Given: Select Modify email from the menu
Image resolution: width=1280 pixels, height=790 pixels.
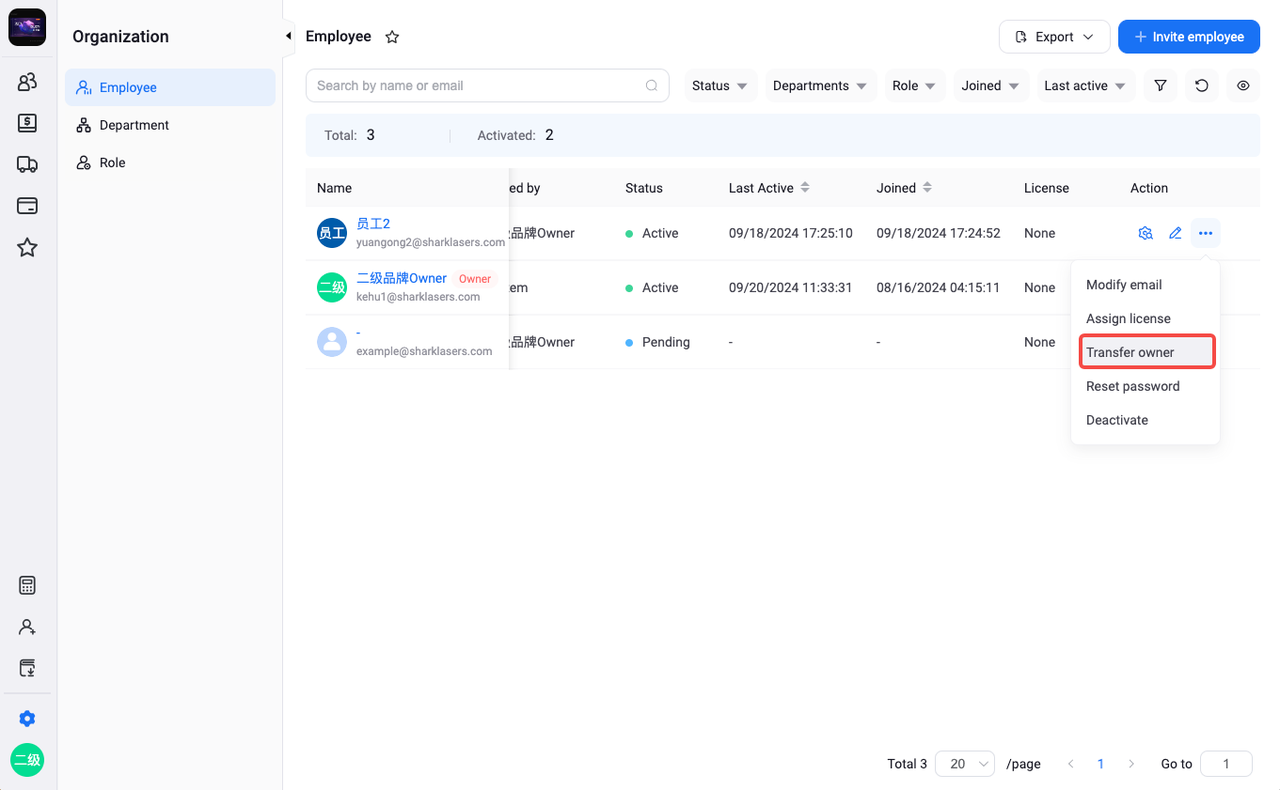Looking at the screenshot, I should click(1145, 285).
